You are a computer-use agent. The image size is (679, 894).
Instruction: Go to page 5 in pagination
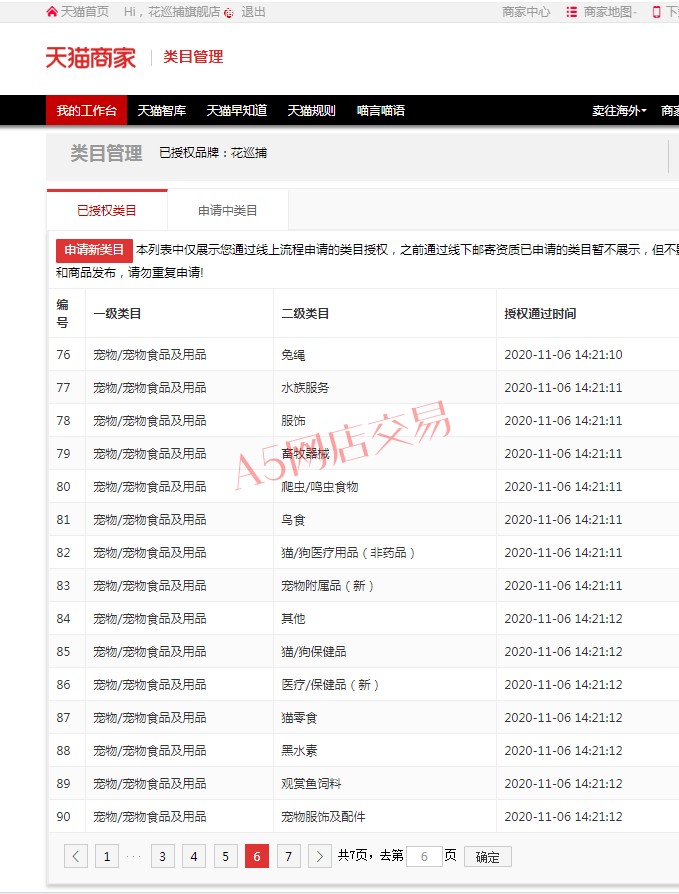(225, 856)
